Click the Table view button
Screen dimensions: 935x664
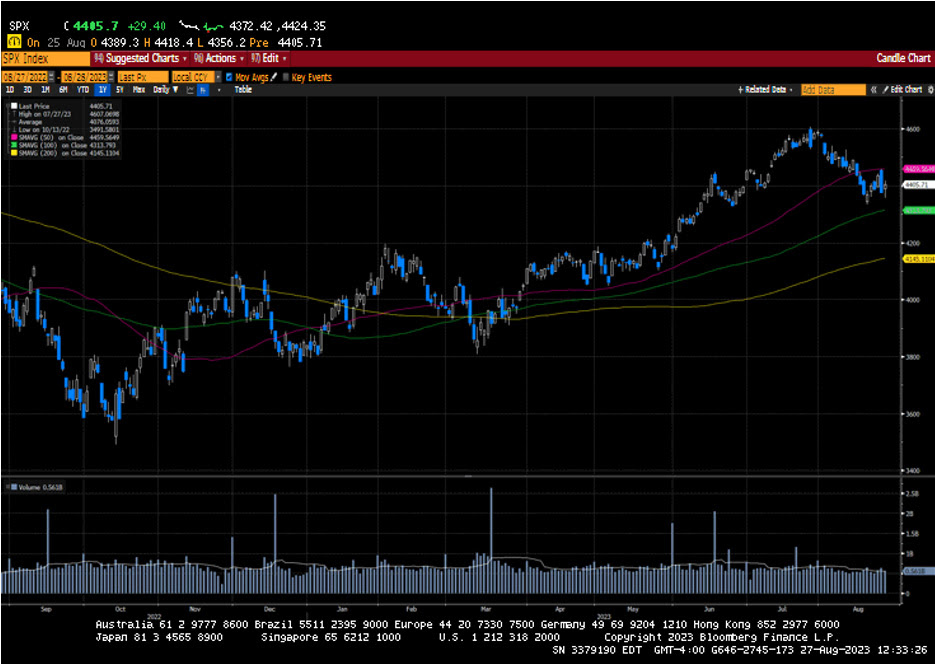(x=243, y=90)
